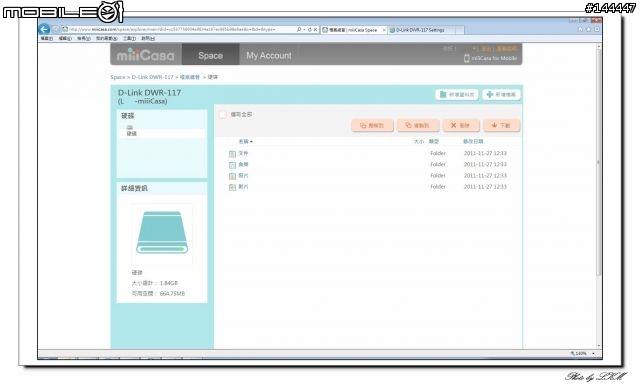640x388 pixels.
Task: Click the scrollbar down arrow
Action: pos(599,346)
